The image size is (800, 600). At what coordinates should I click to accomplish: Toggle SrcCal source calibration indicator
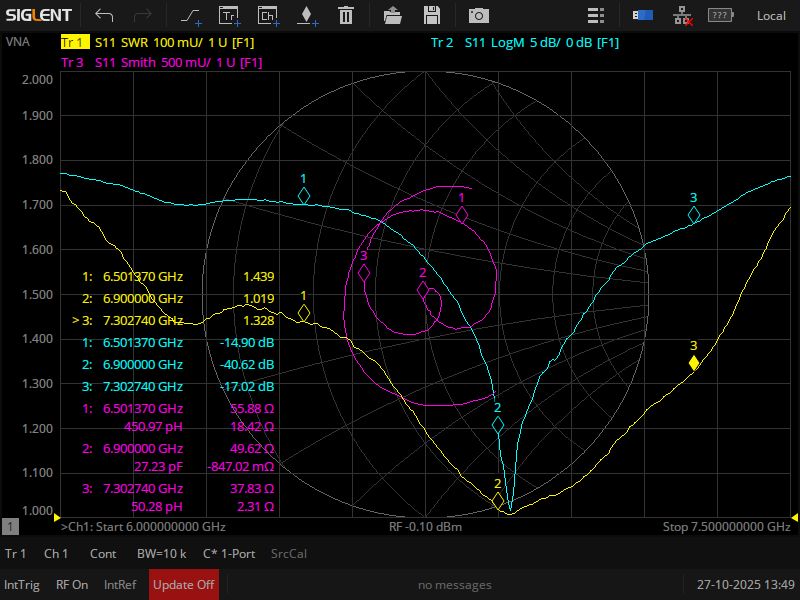(289, 554)
